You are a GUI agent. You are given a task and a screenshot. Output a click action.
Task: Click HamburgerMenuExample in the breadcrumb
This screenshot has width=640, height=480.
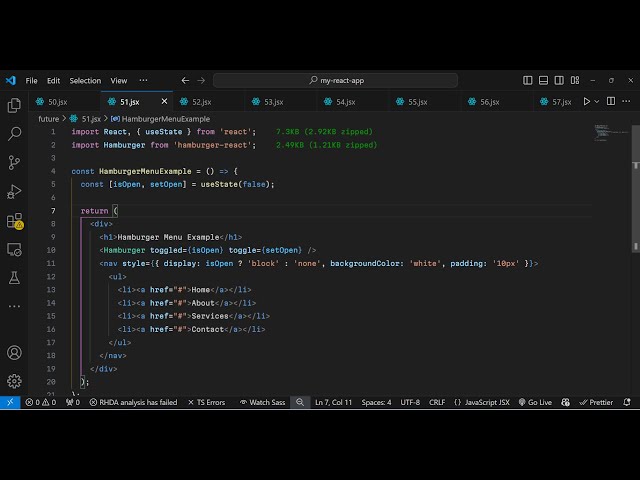tap(160, 119)
